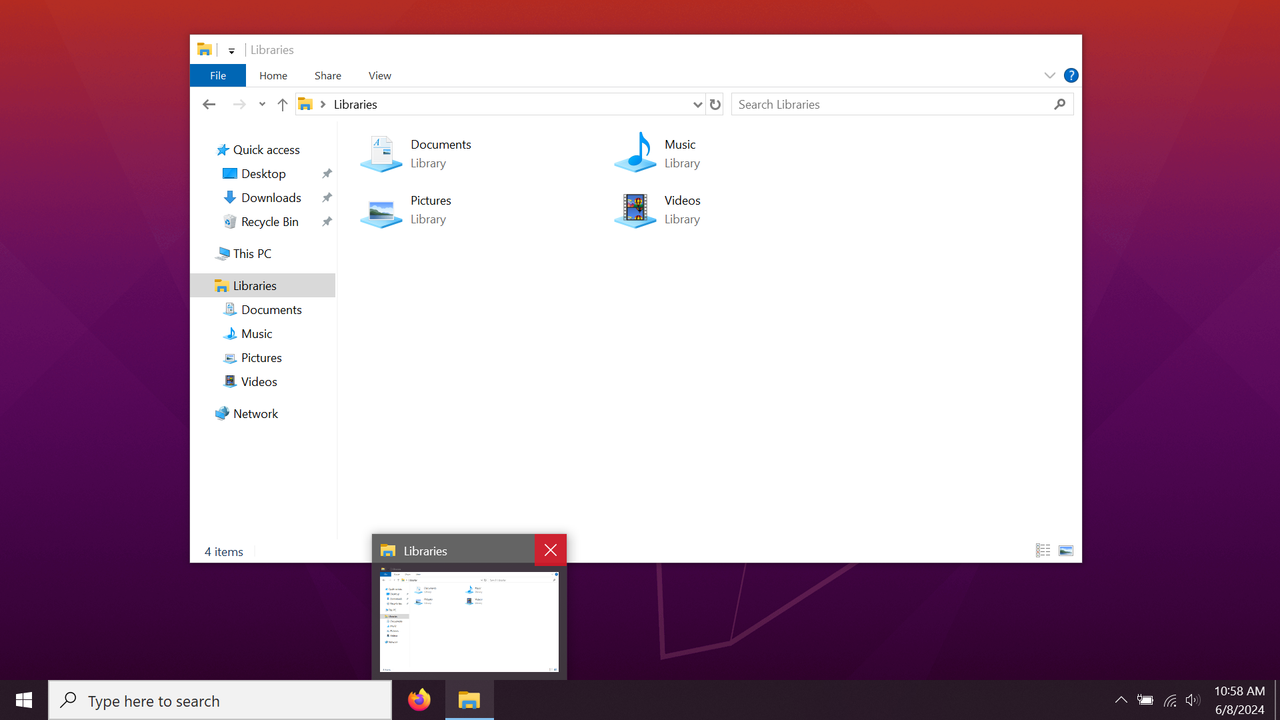Expand the ribbon with chevron arrow
The width and height of the screenshot is (1280, 720).
click(x=1049, y=76)
